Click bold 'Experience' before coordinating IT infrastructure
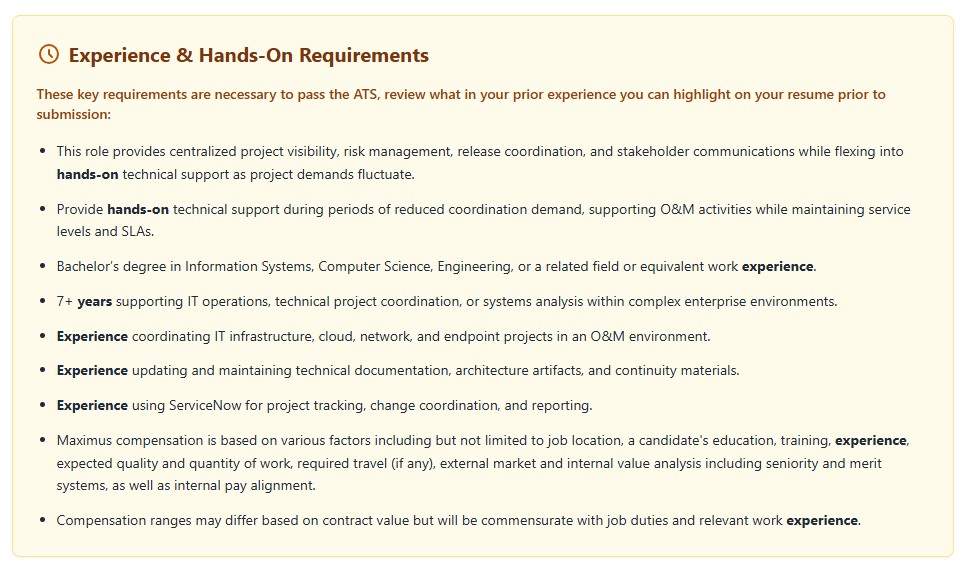The height and width of the screenshot is (563, 971). [92, 336]
